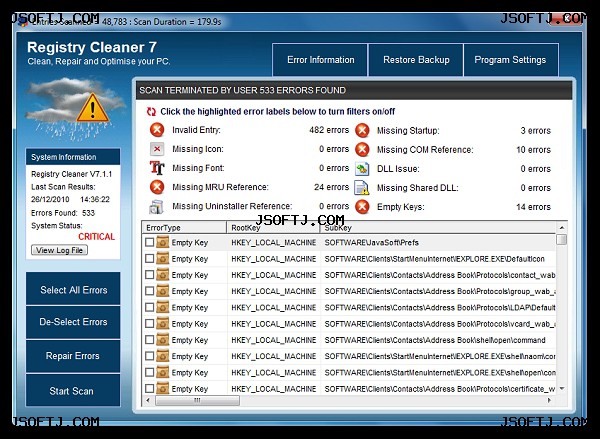Click the key icon for the Address Book\shell\open\command row
The image size is (600, 439).
163,340
